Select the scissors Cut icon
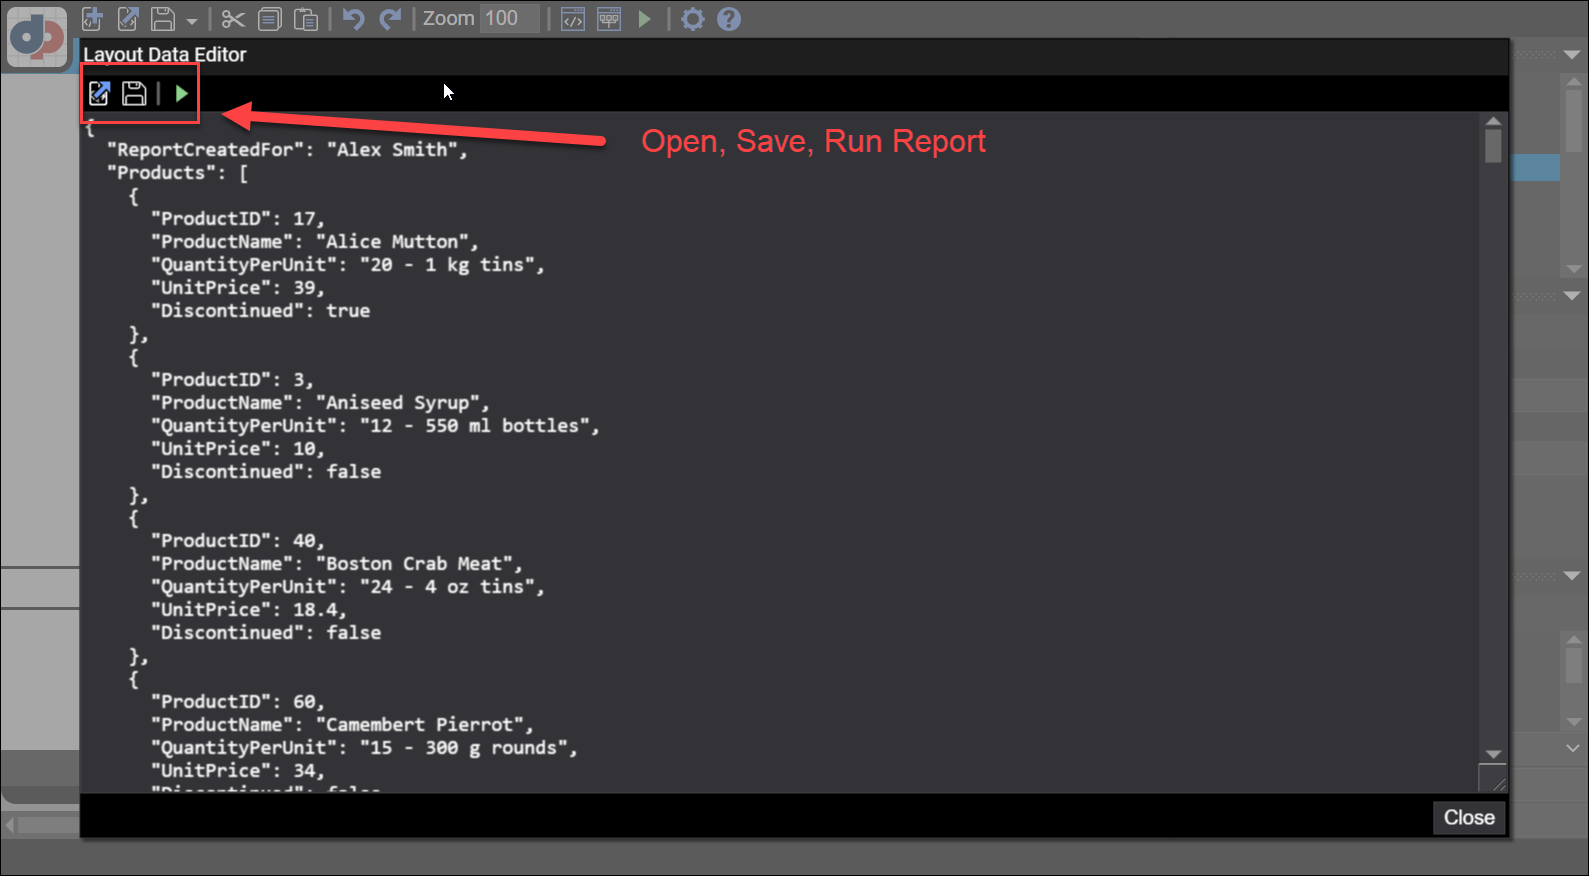The image size is (1589, 876). click(x=233, y=19)
